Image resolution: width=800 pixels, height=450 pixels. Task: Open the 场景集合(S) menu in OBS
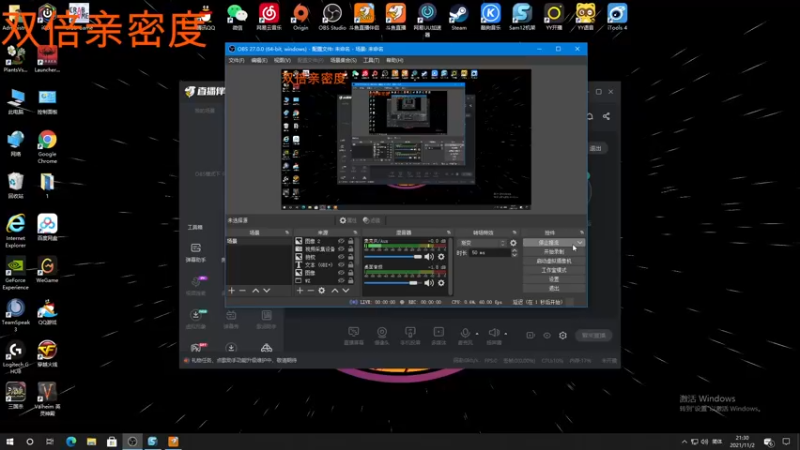[x=343, y=60]
